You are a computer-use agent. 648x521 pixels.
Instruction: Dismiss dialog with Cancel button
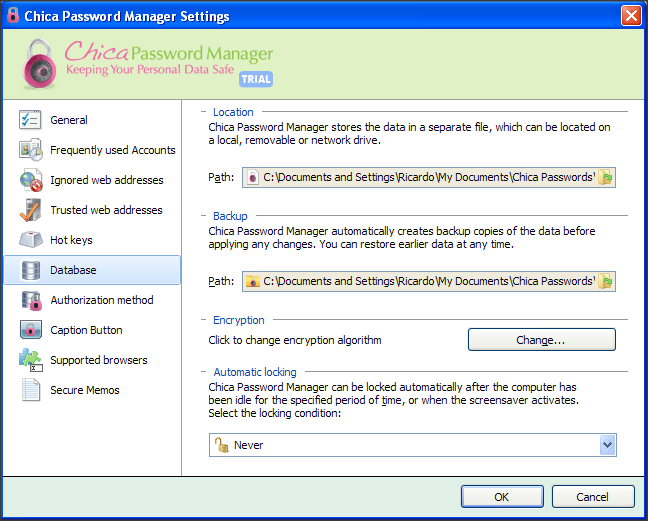tap(593, 497)
